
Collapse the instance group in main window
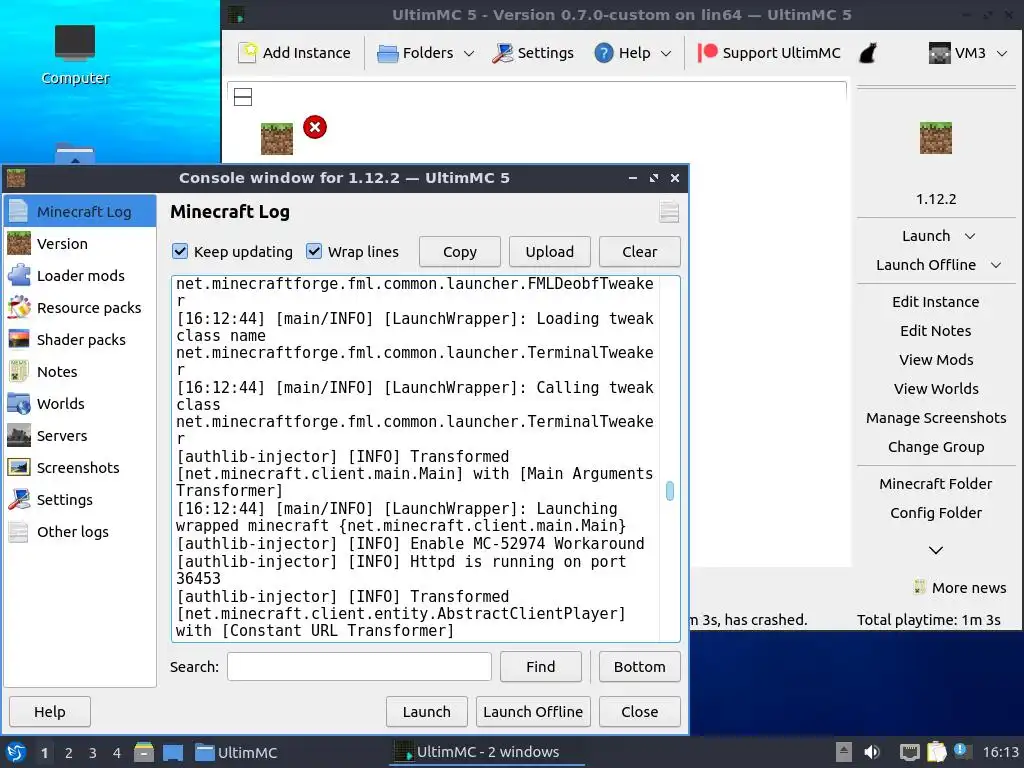(x=243, y=97)
